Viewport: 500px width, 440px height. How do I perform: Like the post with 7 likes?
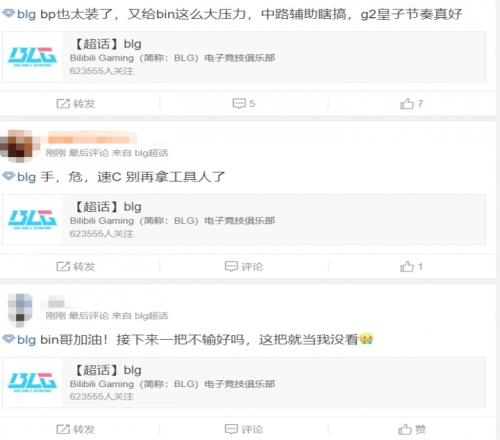[407, 104]
